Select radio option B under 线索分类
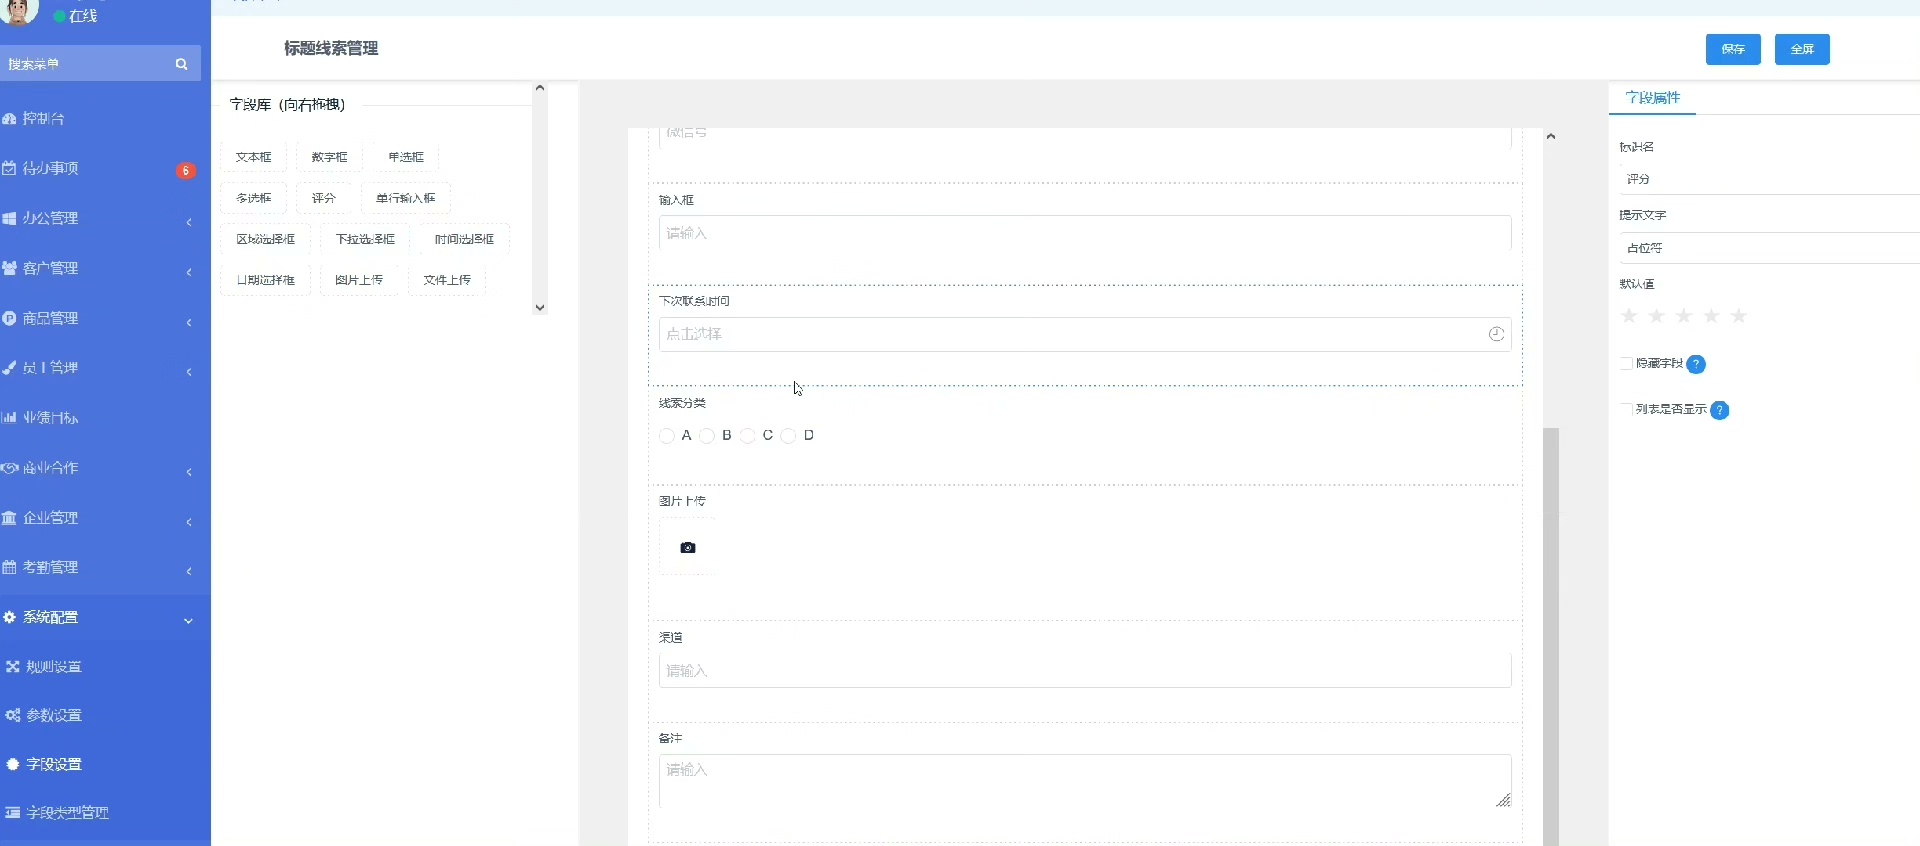Screen dimensions: 1920x846 tap(707, 436)
